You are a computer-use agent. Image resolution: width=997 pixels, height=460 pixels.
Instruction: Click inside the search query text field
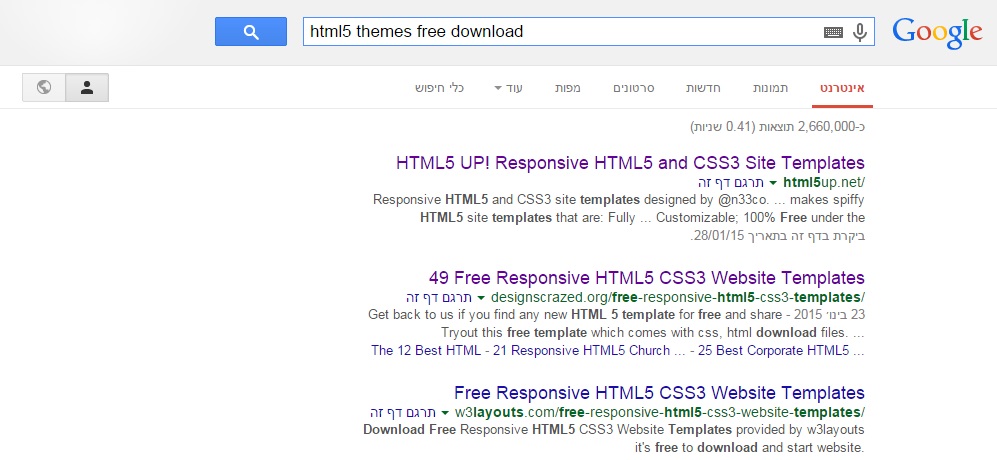pos(560,32)
